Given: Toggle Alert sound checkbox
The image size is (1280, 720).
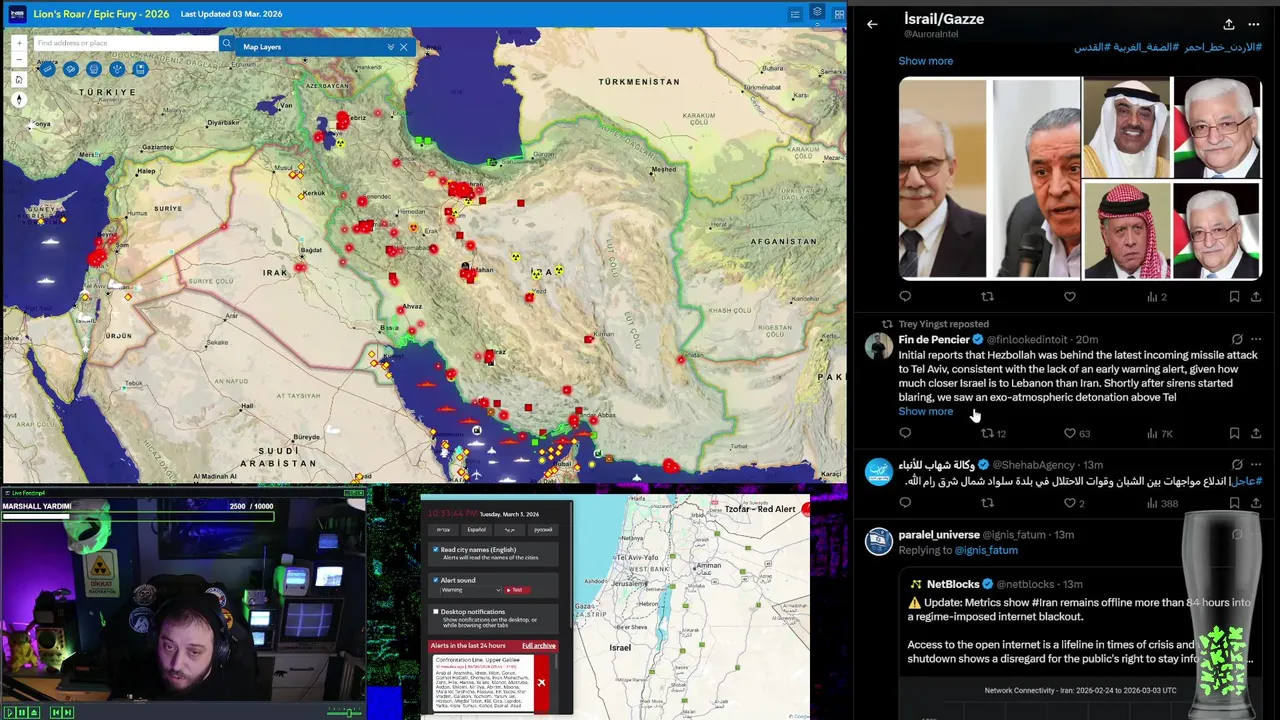Looking at the screenshot, I should 436,580.
